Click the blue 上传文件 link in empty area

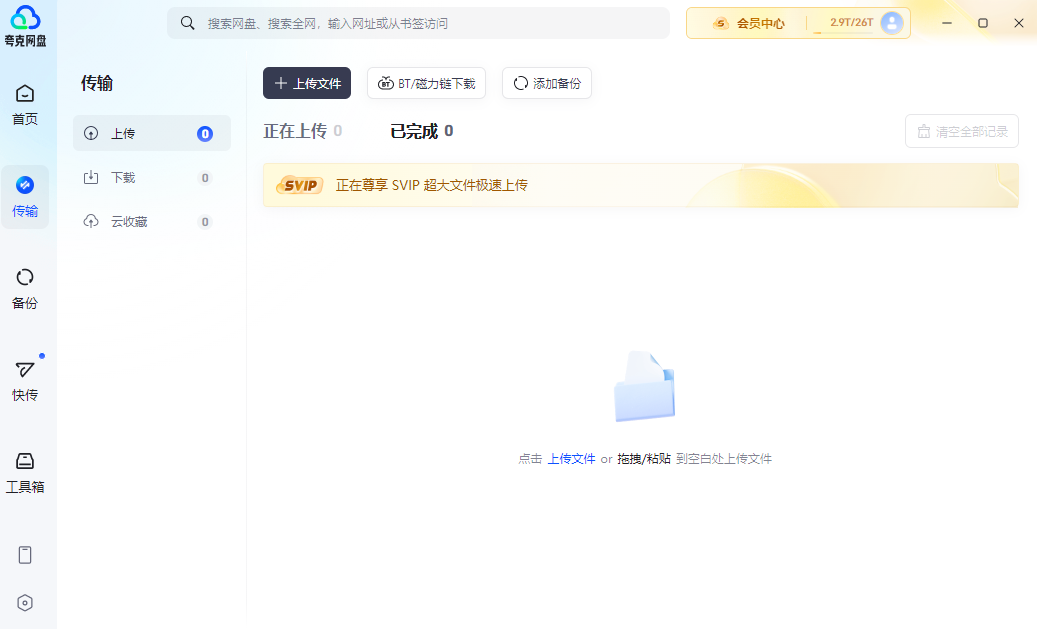coord(571,459)
